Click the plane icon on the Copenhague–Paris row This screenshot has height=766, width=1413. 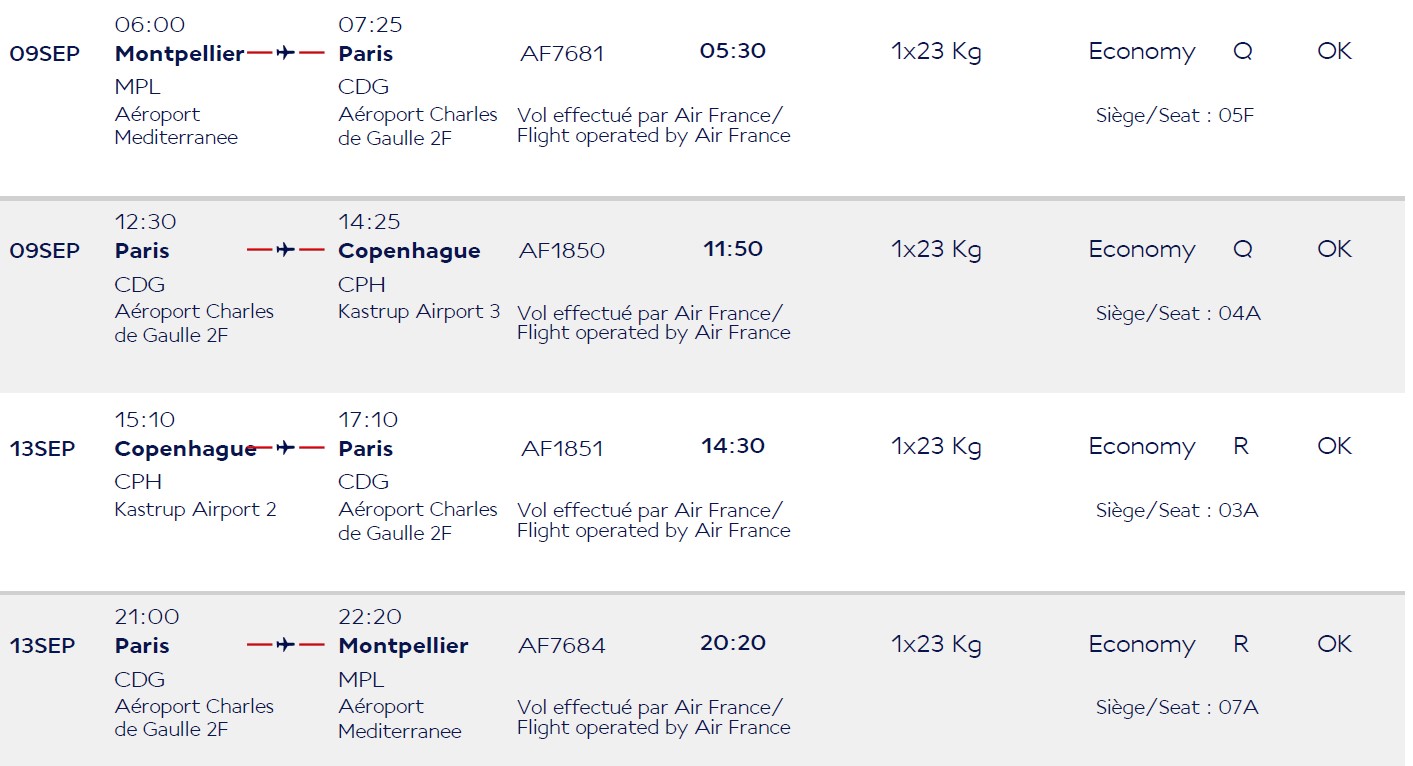(286, 448)
